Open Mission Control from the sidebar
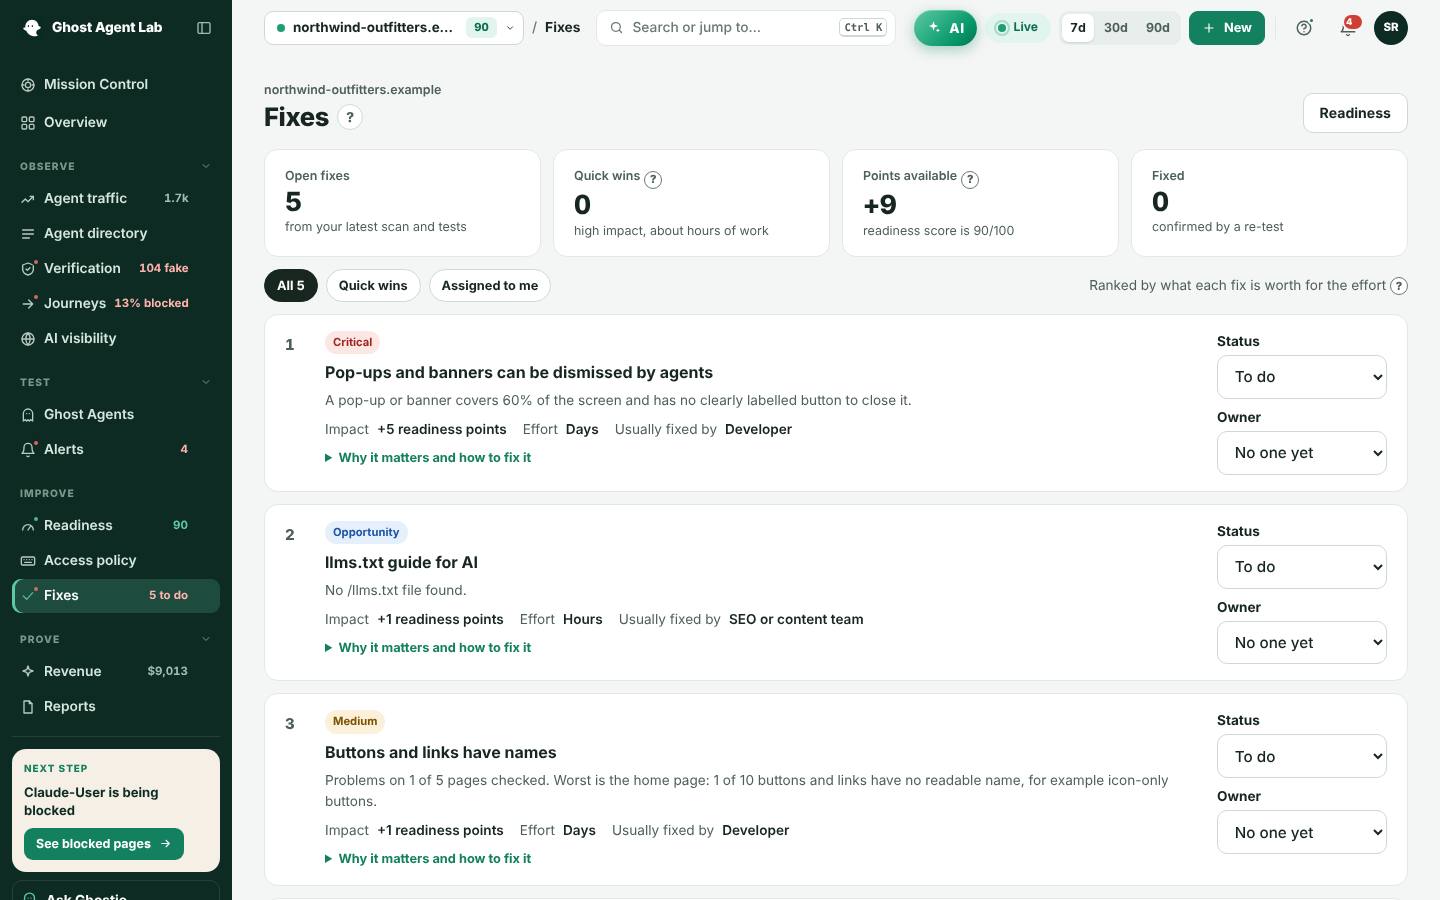This screenshot has width=1440, height=900. [x=116, y=85]
